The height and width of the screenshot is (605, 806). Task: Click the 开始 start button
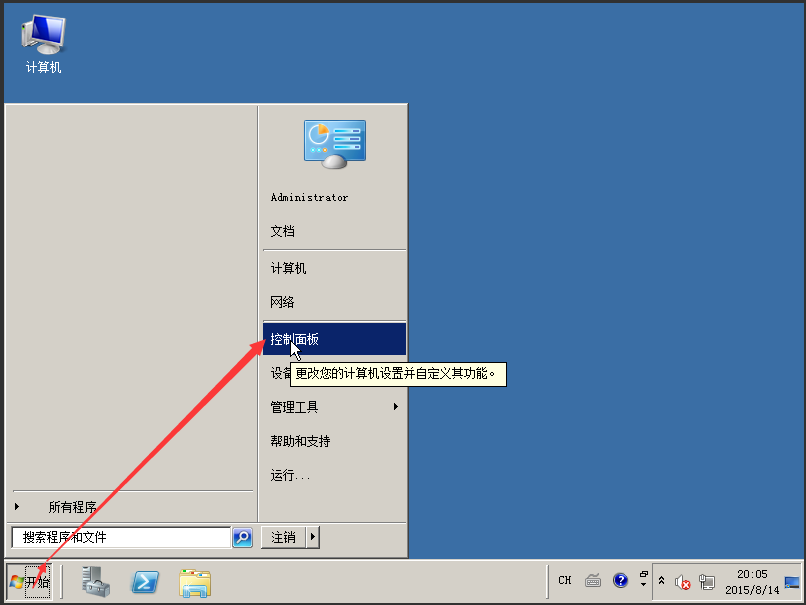tap(30, 582)
